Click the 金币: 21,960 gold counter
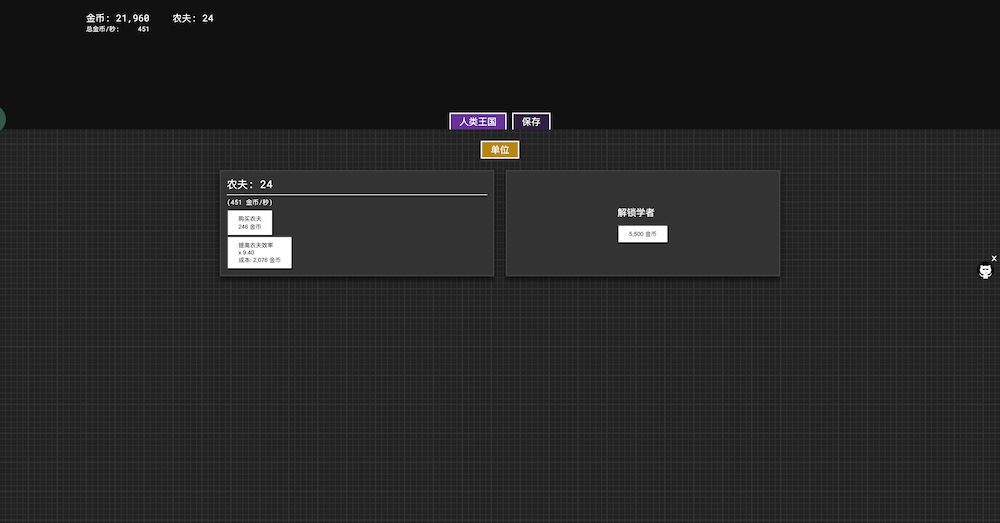1000x523 pixels. [117, 18]
